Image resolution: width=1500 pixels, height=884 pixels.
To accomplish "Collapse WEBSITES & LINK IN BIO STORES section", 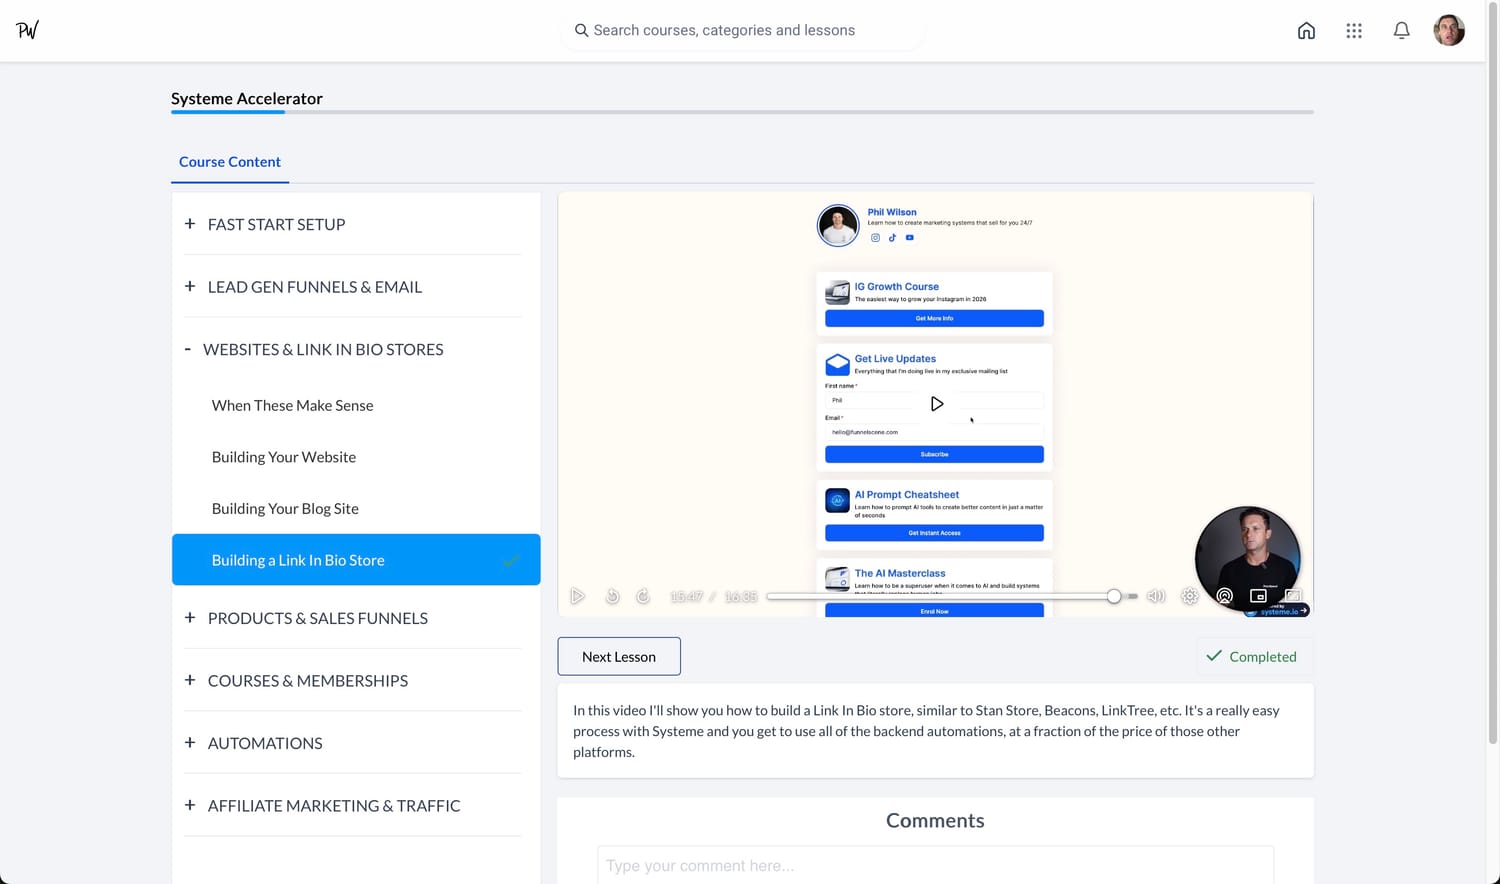I will 322,350.
